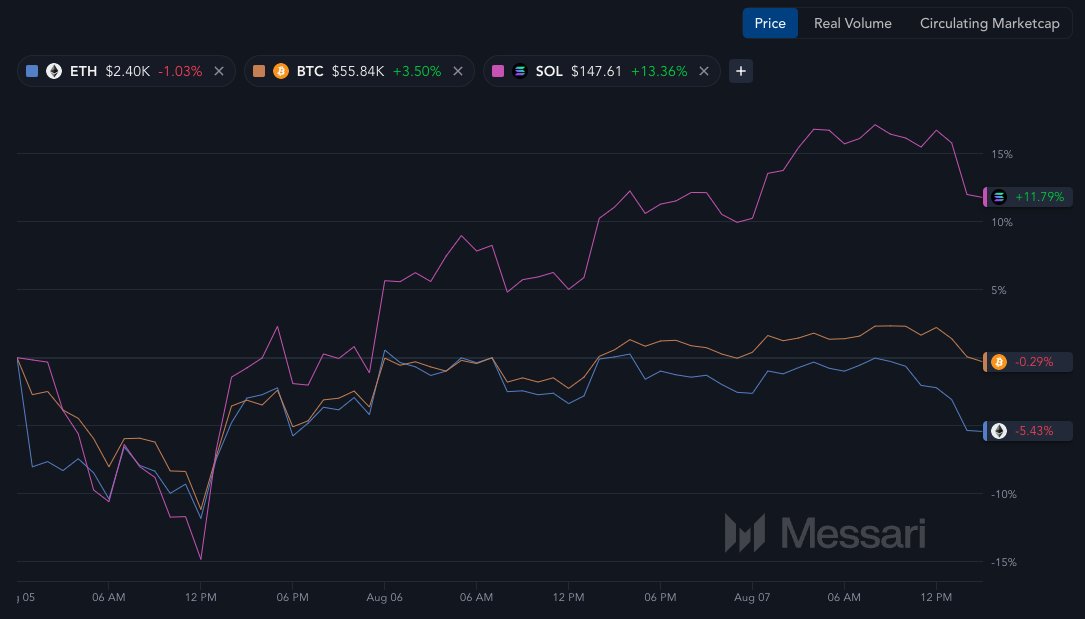Click the Ethereum logo in ETH chip

[x=54, y=71]
